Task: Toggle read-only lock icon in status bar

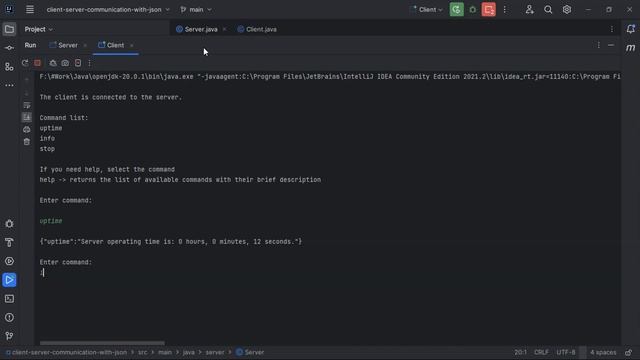Action: (629, 352)
